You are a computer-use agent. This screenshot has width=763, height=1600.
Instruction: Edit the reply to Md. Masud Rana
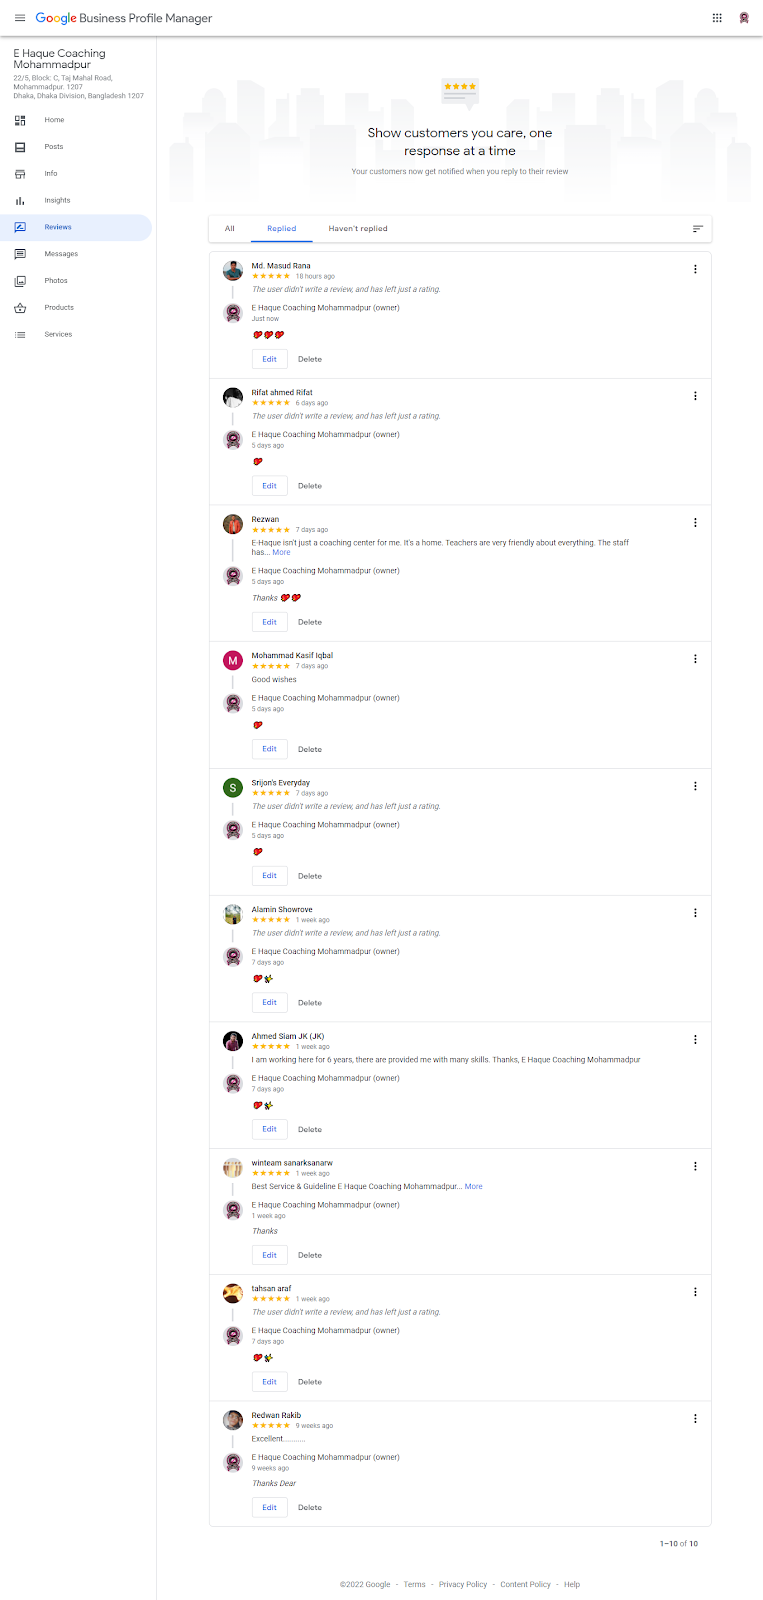269,359
